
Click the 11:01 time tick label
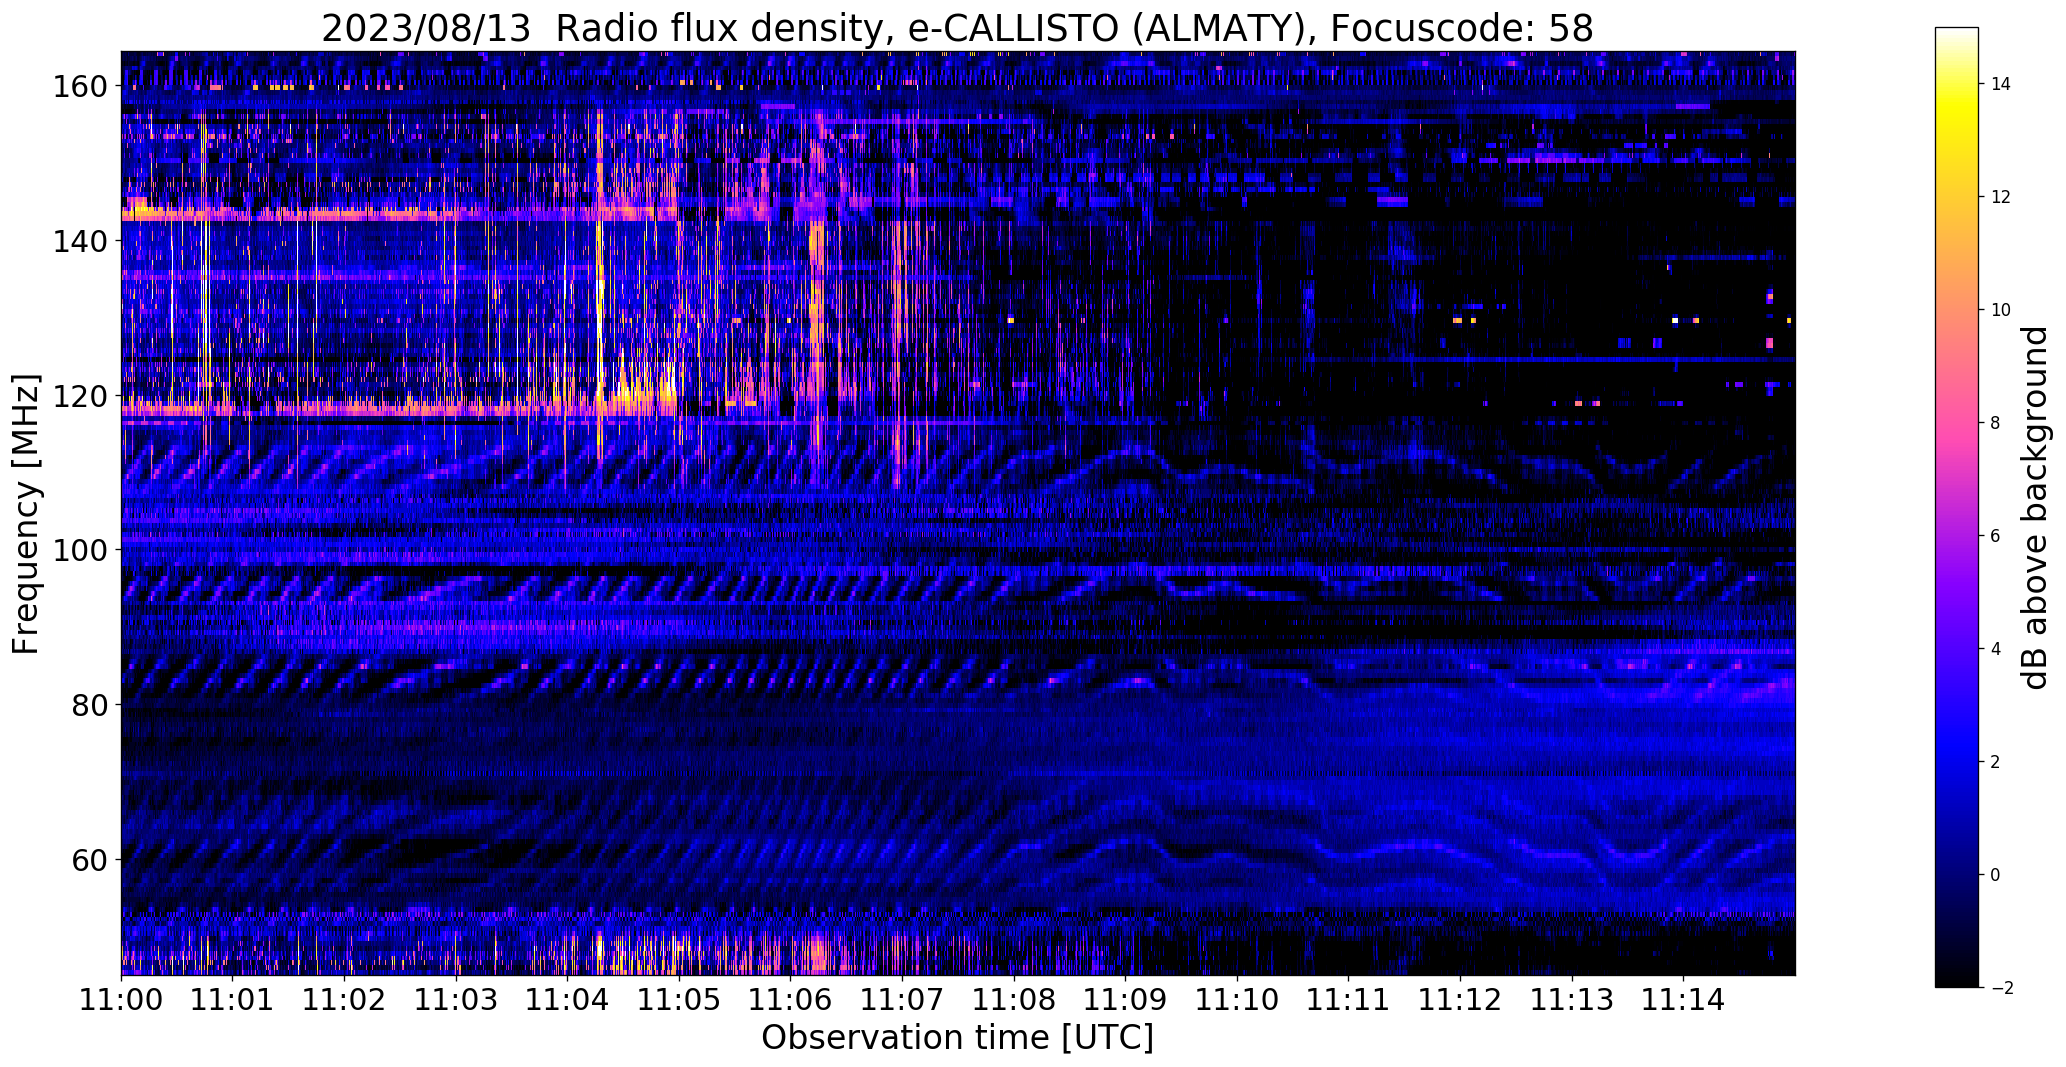pos(233,998)
